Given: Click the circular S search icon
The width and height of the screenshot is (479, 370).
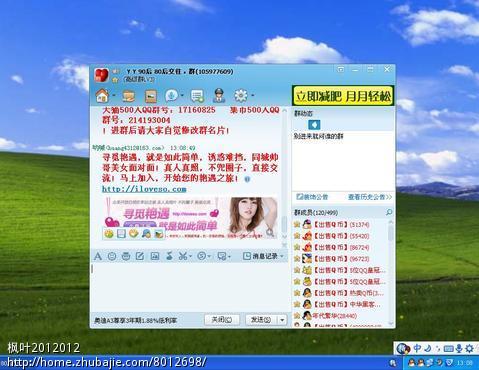Looking at the screenshot, I should tap(201, 256).
